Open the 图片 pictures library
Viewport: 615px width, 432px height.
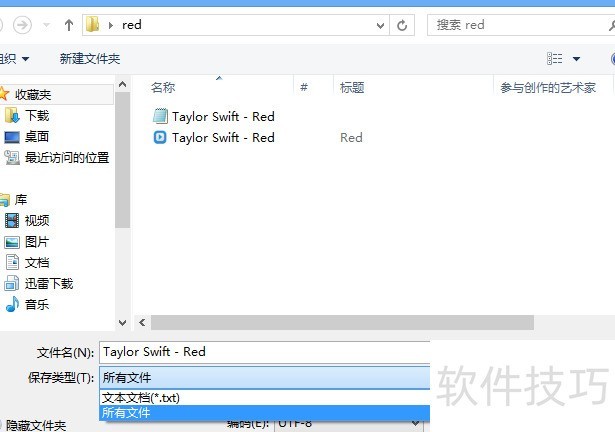click(x=37, y=242)
